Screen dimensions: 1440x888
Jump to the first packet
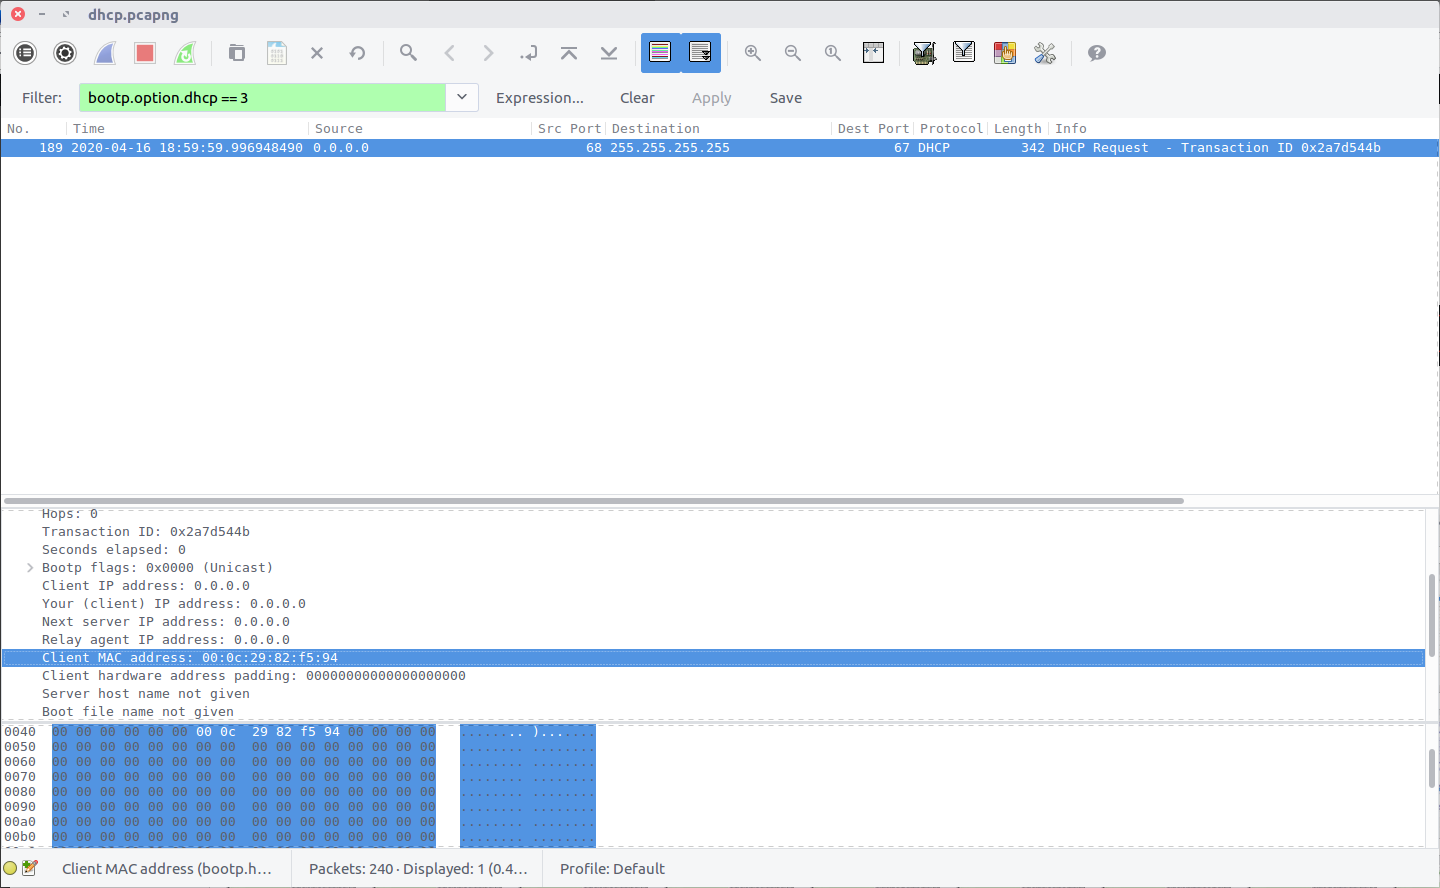(569, 53)
